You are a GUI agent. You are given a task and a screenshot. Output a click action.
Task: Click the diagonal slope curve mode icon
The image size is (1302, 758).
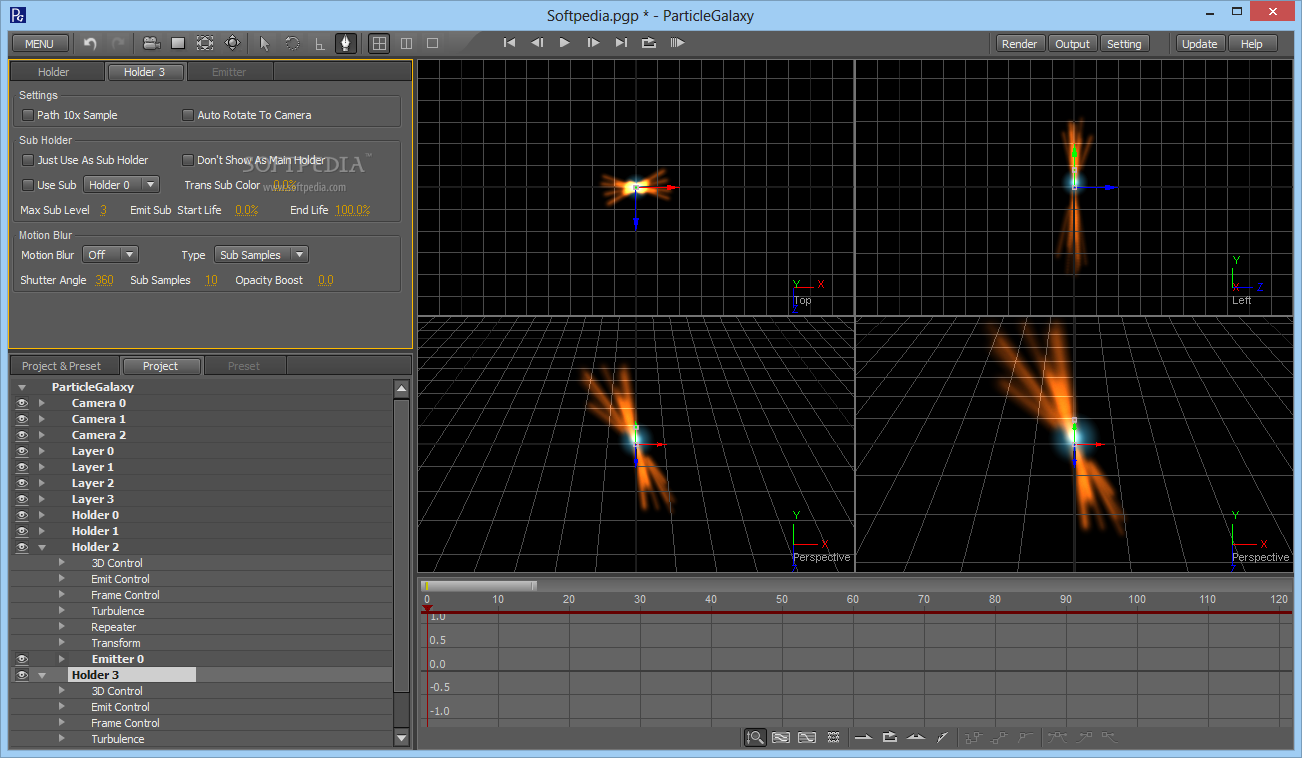pyautogui.click(x=942, y=737)
